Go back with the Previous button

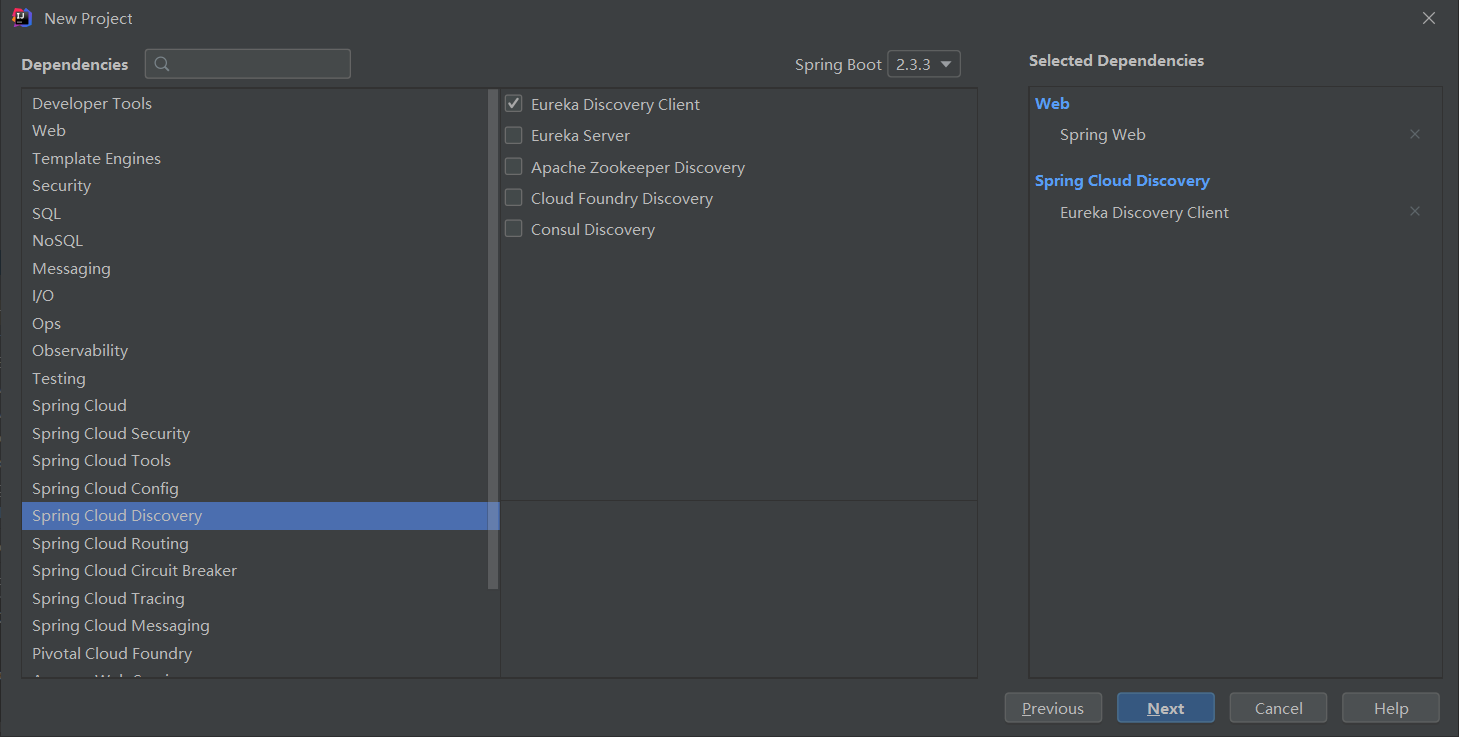pyautogui.click(x=1052, y=708)
